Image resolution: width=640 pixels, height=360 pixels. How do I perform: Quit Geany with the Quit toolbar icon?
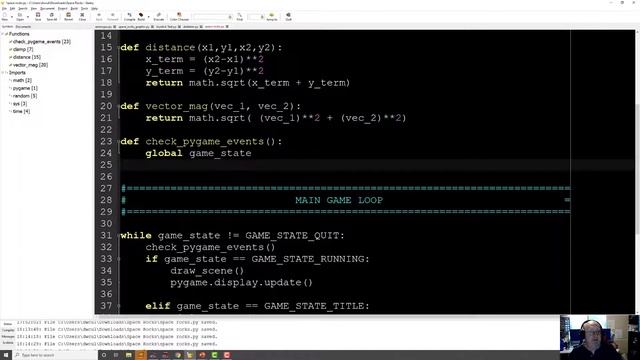point(288,16)
